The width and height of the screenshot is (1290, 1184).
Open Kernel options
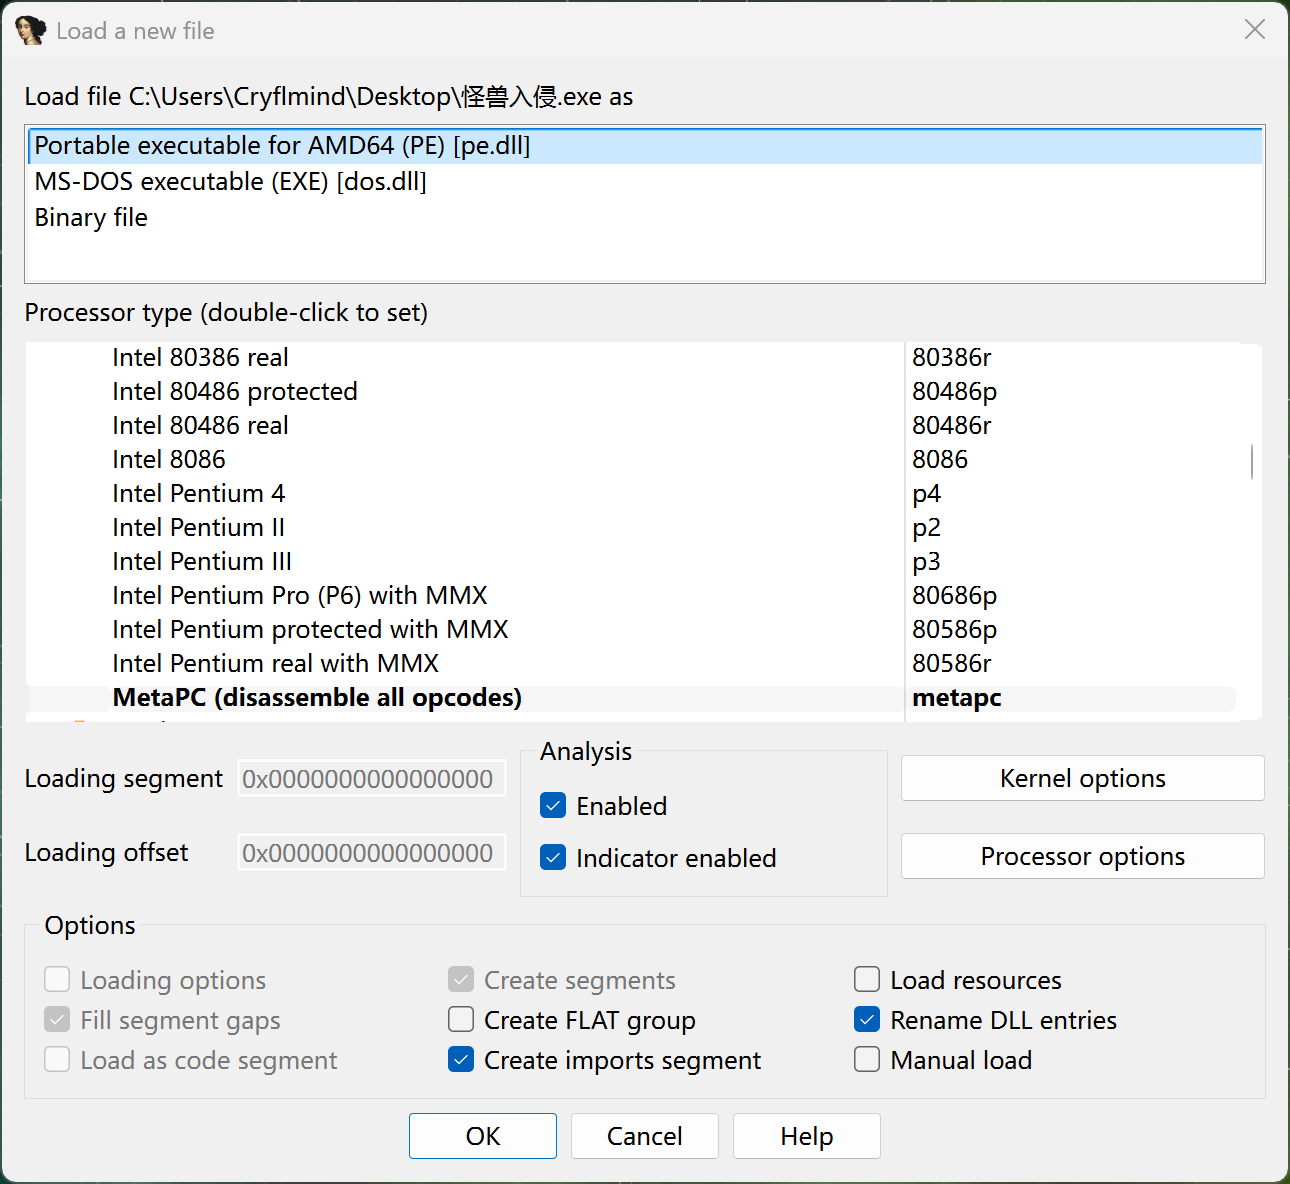1082,778
